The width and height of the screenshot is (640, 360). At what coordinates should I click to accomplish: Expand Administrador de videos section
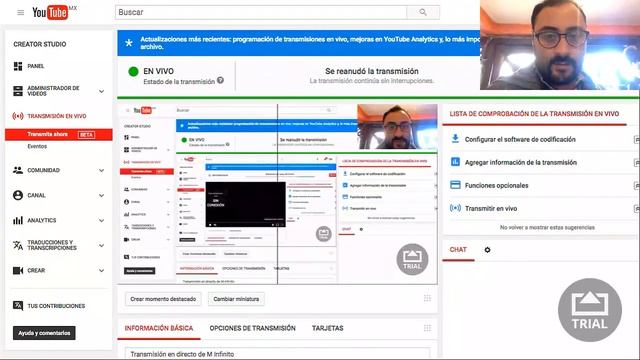tap(102, 91)
